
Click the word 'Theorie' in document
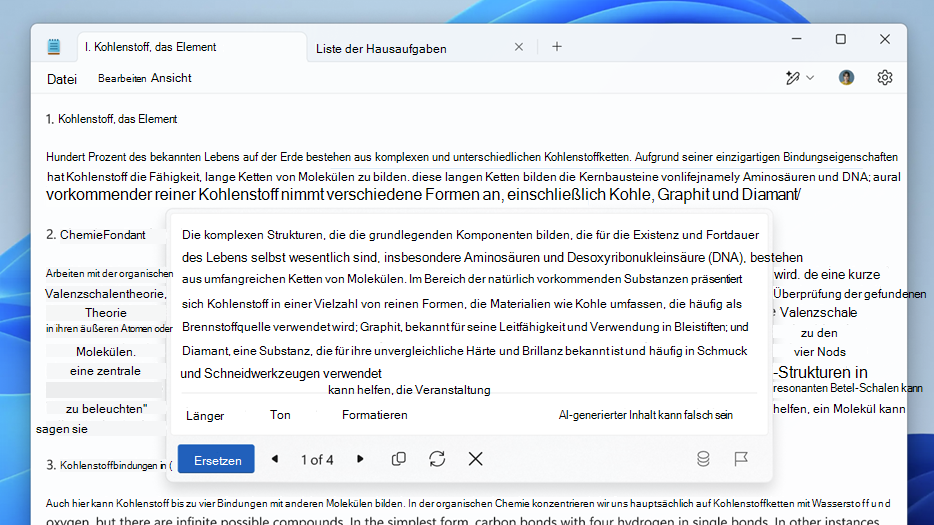(x=105, y=313)
